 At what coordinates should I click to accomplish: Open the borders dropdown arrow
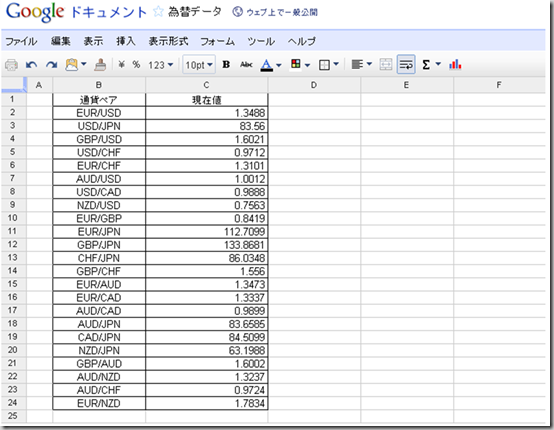coord(336,64)
